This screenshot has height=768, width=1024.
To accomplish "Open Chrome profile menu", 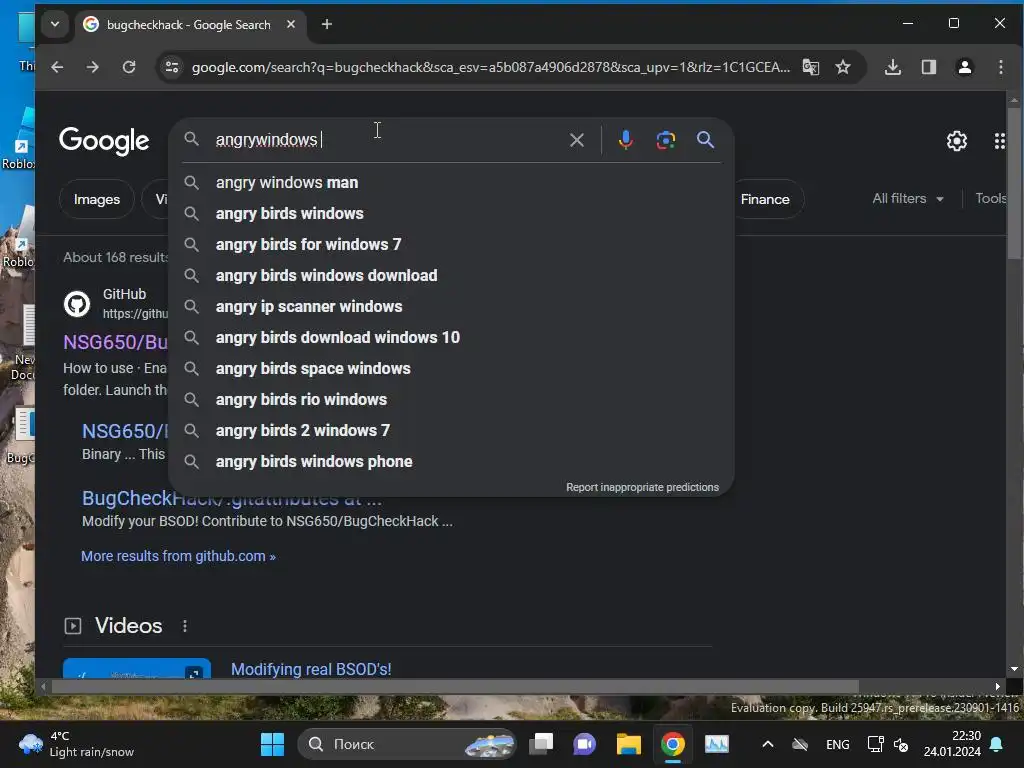I will [965, 67].
